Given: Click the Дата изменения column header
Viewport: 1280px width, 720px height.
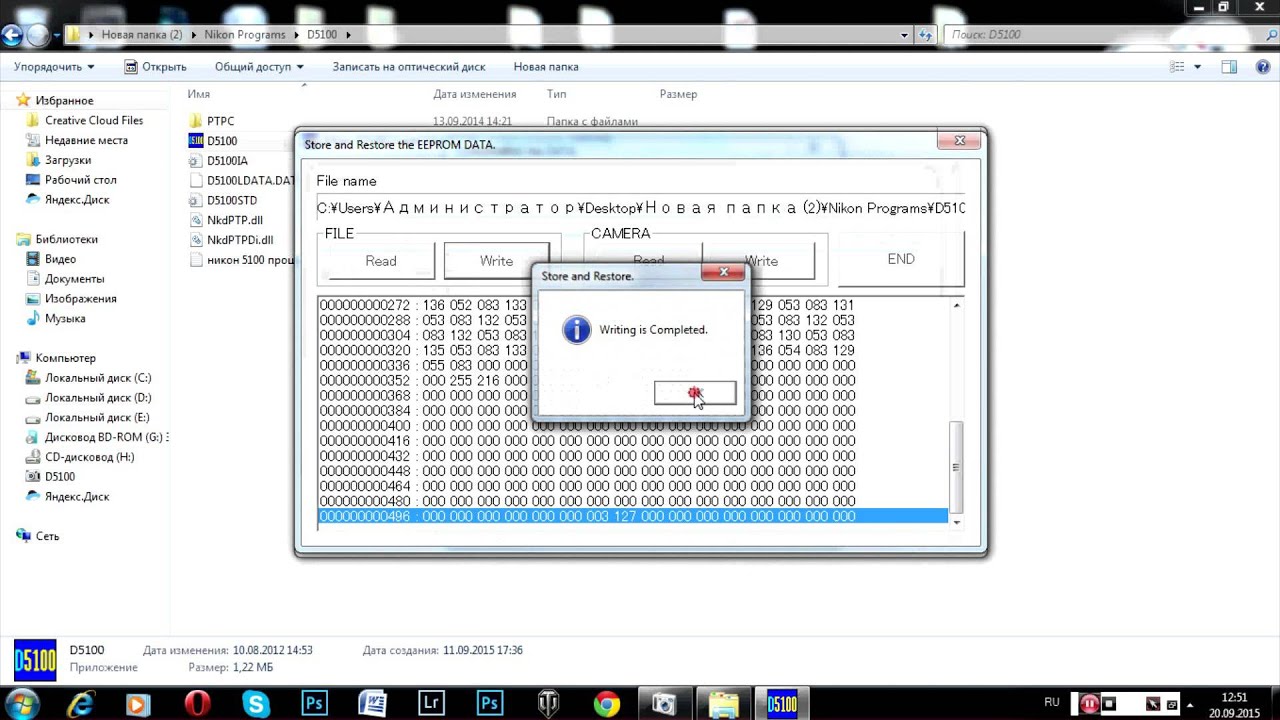Looking at the screenshot, I should pos(475,94).
